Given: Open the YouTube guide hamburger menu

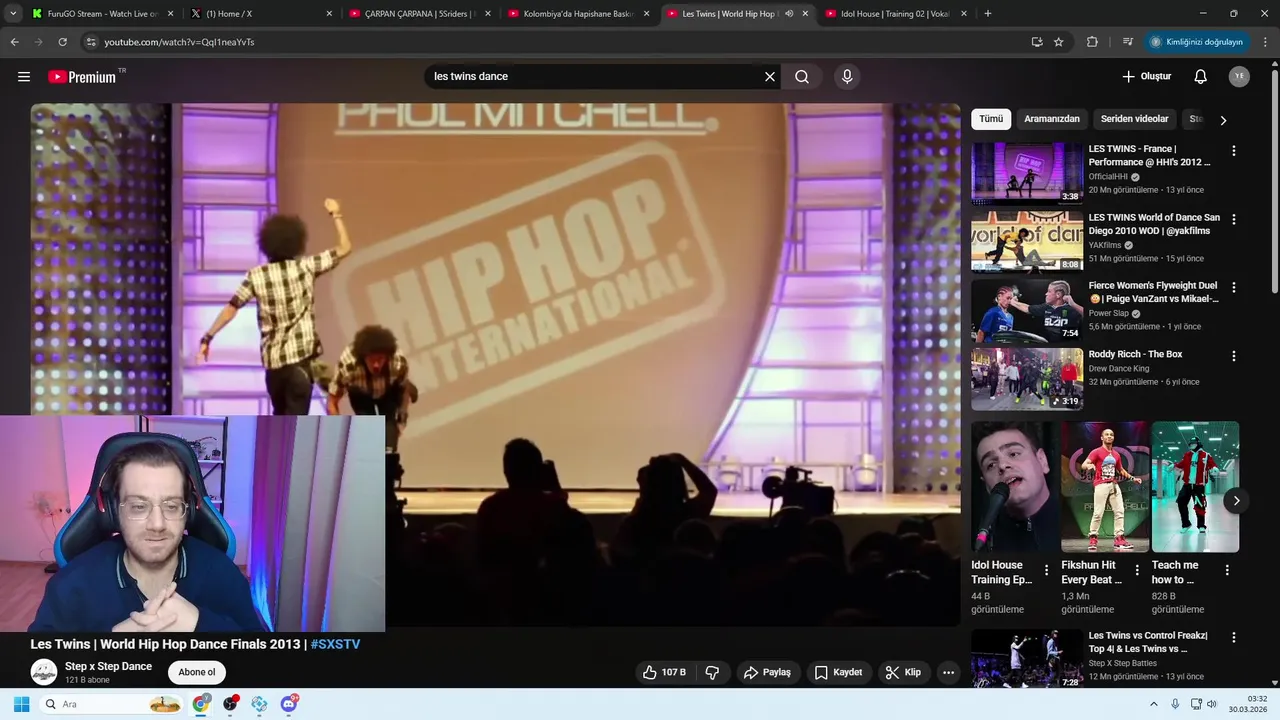Looking at the screenshot, I should [x=24, y=77].
